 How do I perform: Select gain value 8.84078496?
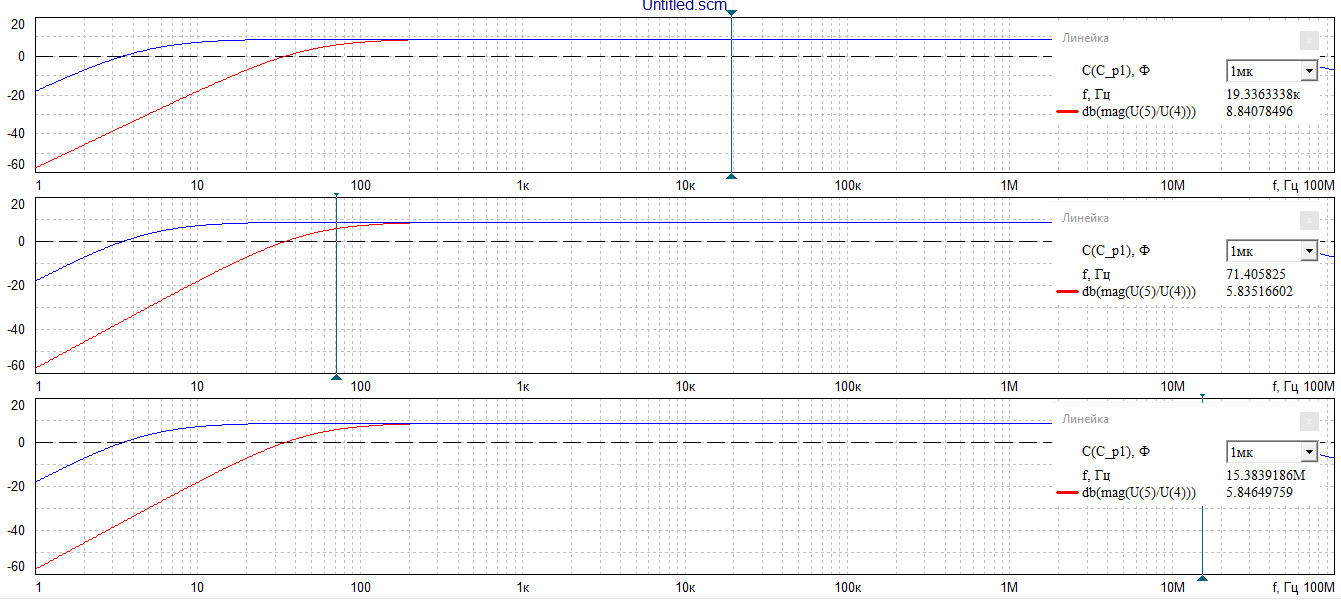tap(1259, 112)
